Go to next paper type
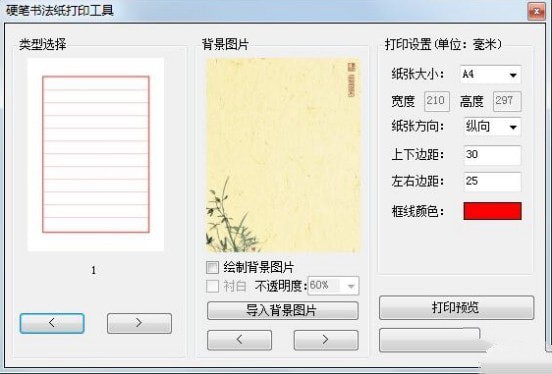The height and width of the screenshot is (374, 552). (139, 323)
